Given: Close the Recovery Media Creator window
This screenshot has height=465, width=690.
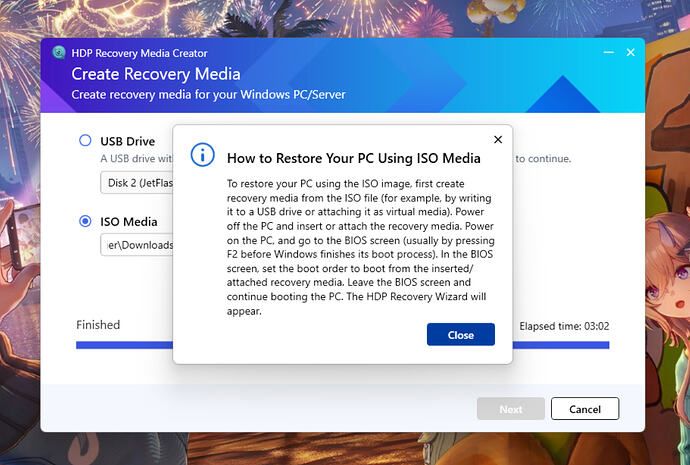Looking at the screenshot, I should point(630,52).
